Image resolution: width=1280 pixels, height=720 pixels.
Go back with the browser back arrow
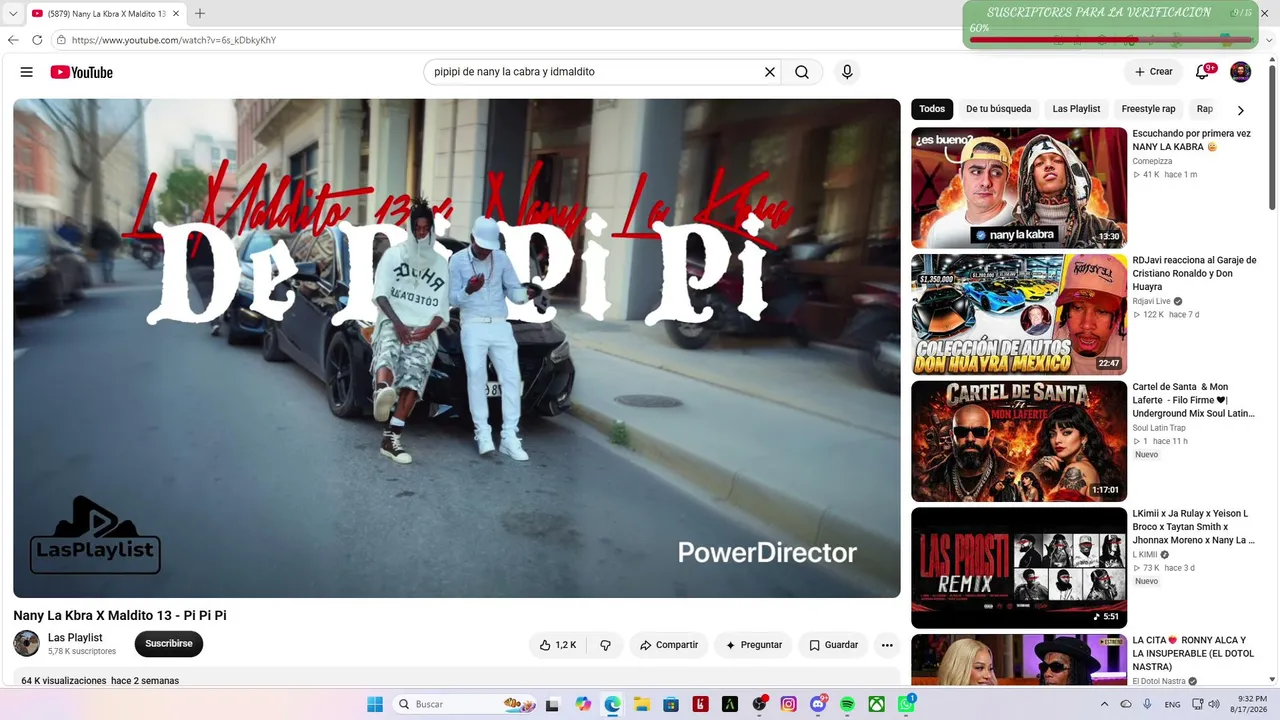(x=13, y=40)
